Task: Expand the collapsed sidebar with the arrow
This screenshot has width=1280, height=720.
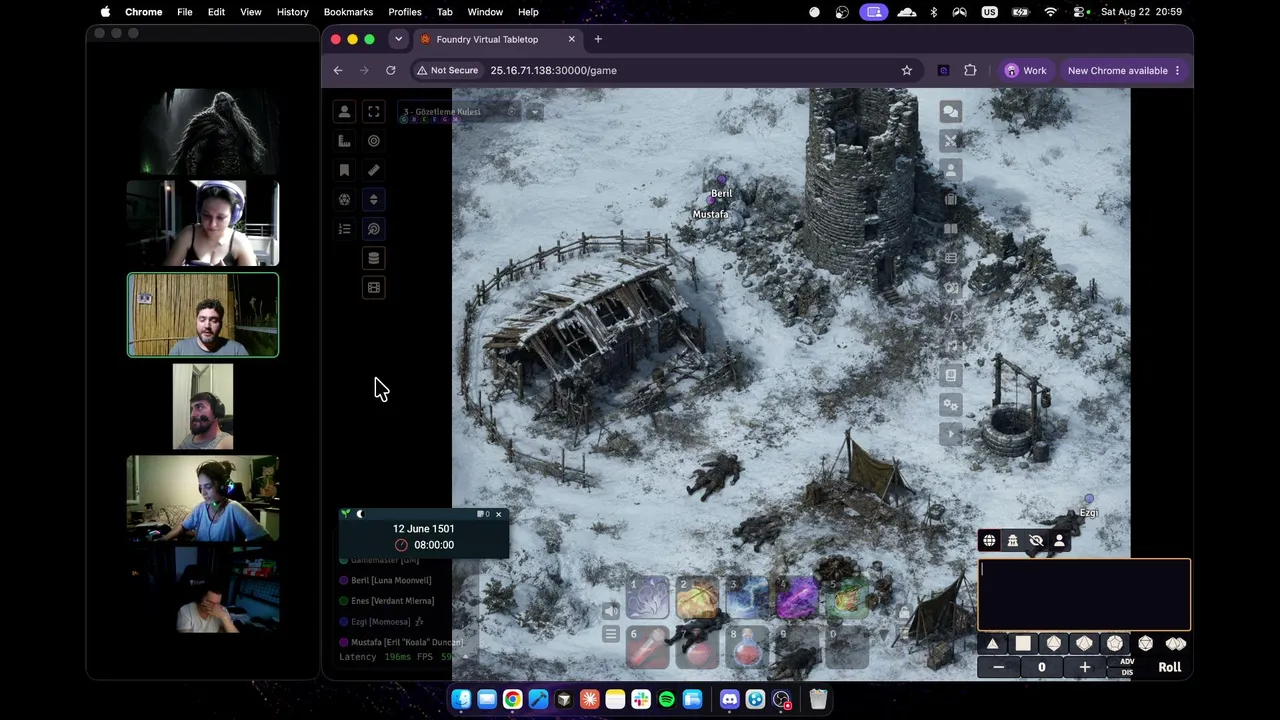Action: coord(950,434)
